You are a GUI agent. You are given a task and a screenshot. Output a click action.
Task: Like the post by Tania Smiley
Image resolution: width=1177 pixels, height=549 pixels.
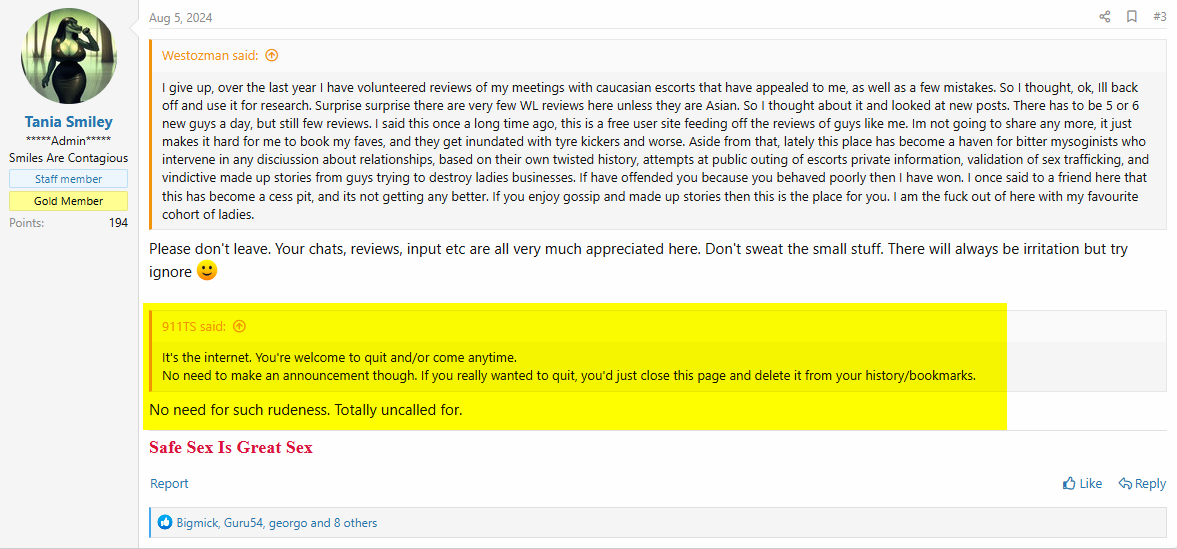(1082, 484)
